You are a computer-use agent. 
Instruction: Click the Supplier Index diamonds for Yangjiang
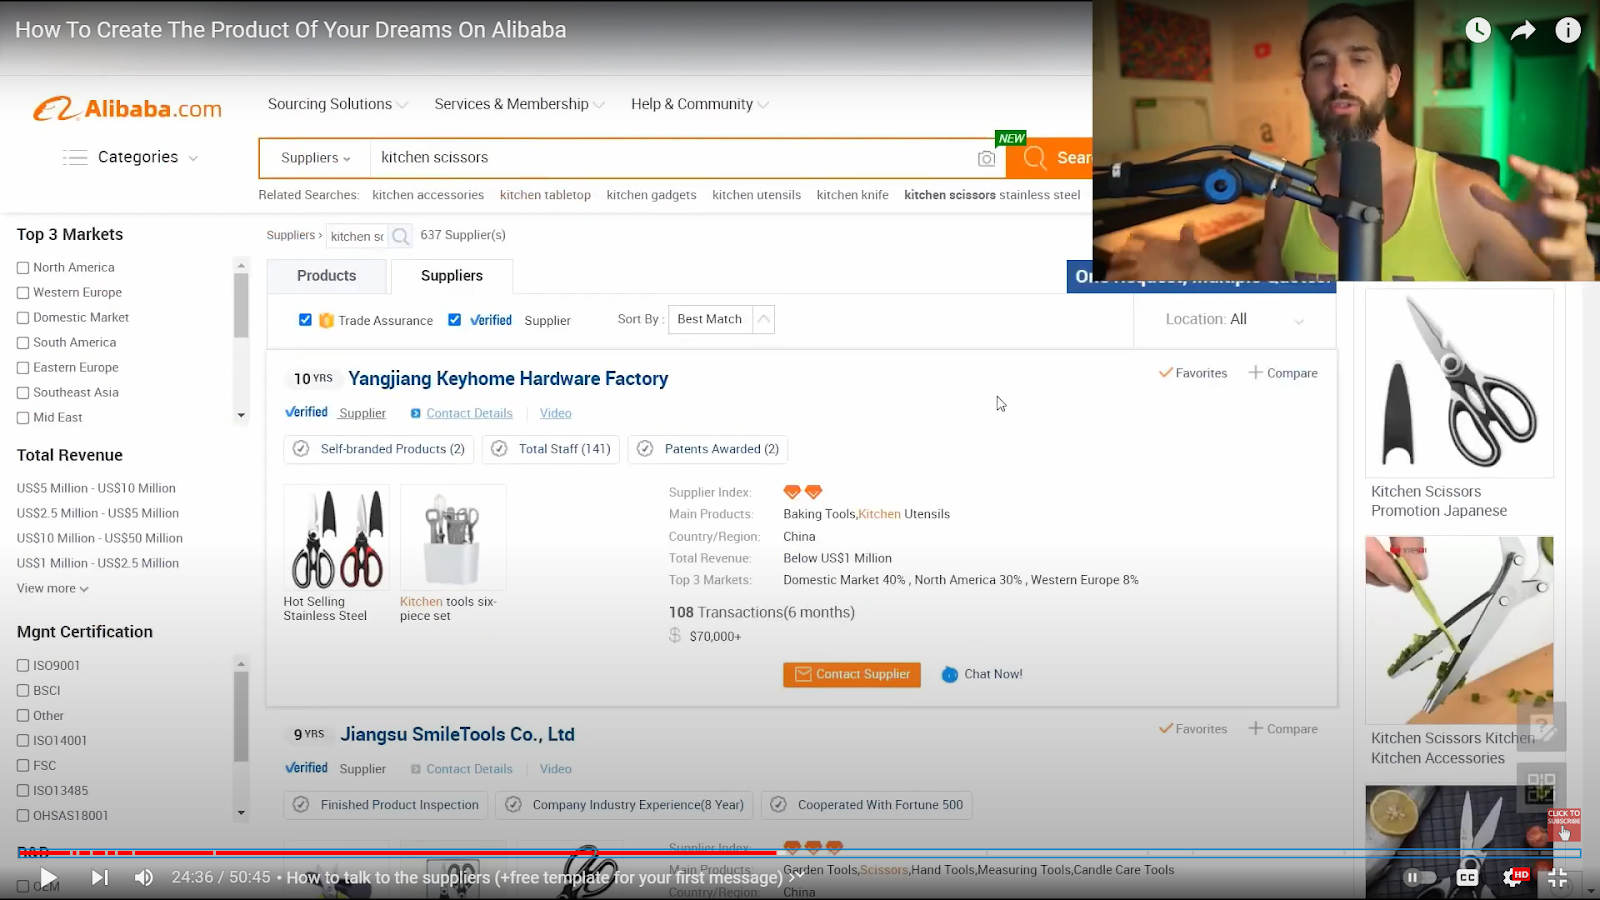click(x=802, y=492)
